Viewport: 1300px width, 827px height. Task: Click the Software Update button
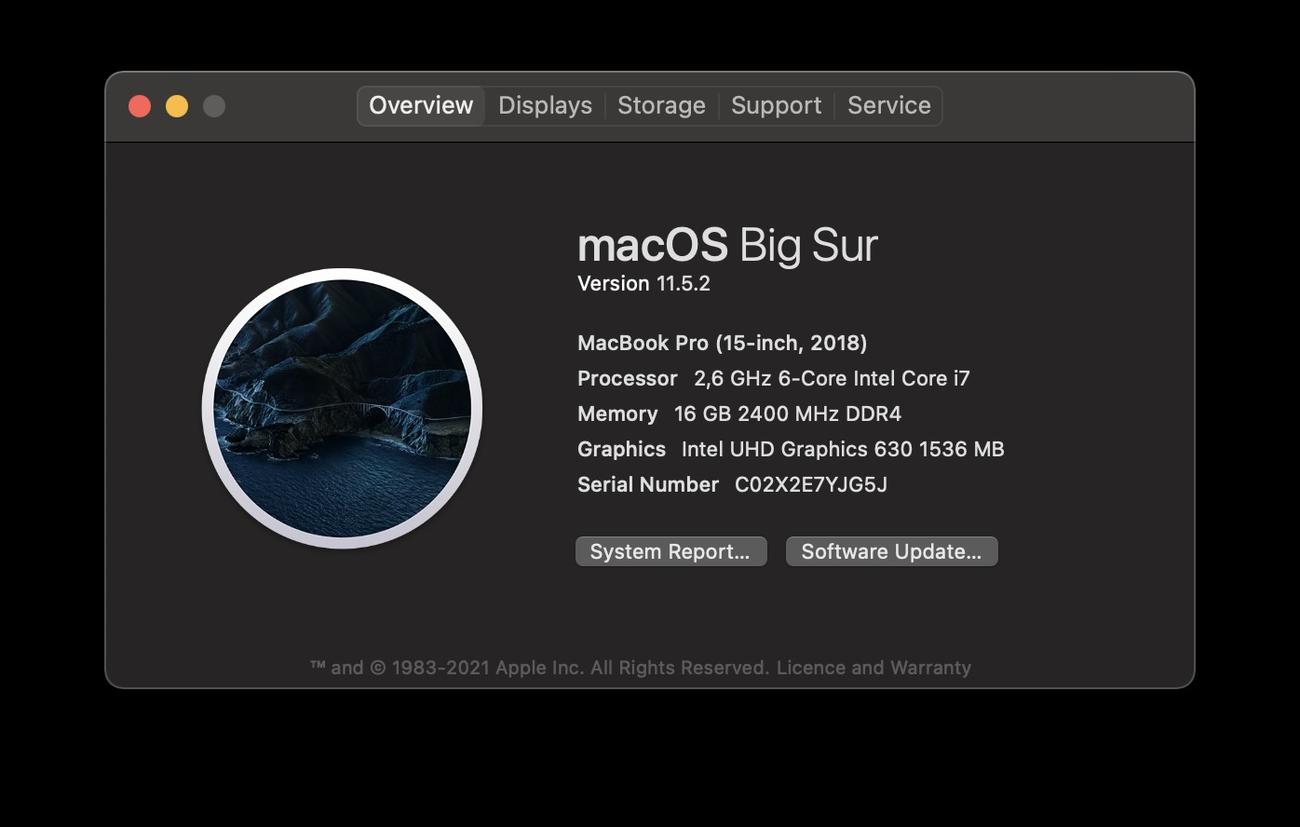[x=892, y=551]
